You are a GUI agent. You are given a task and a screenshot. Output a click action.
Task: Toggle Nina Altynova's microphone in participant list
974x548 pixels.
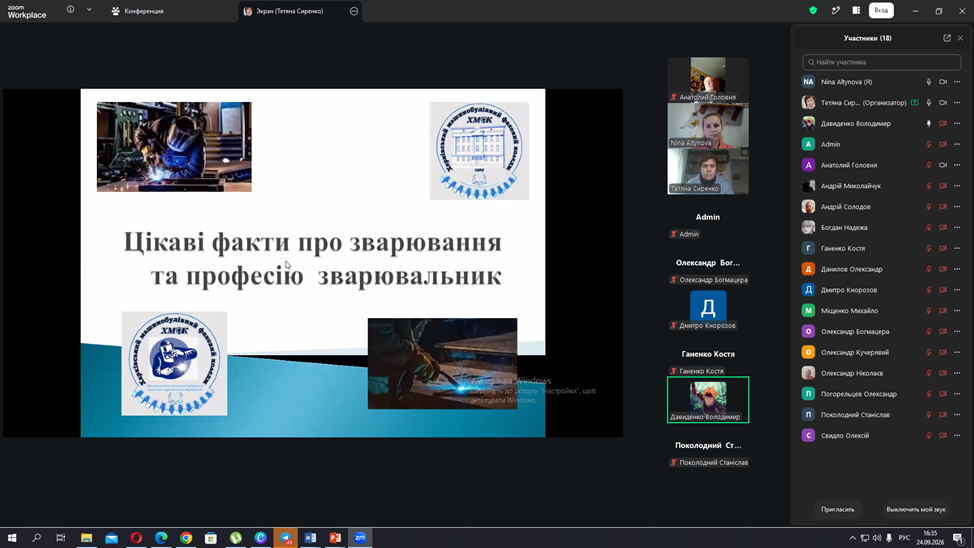(929, 82)
